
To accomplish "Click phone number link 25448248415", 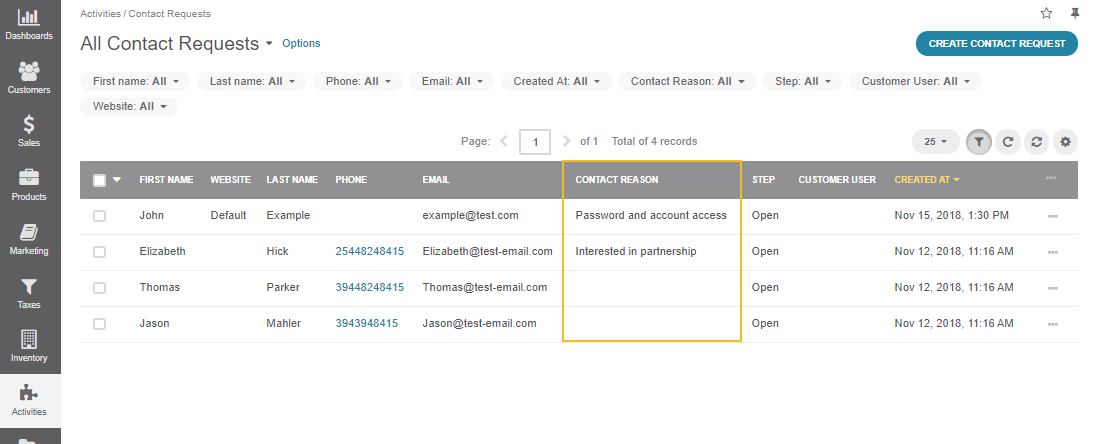I will click(369, 252).
